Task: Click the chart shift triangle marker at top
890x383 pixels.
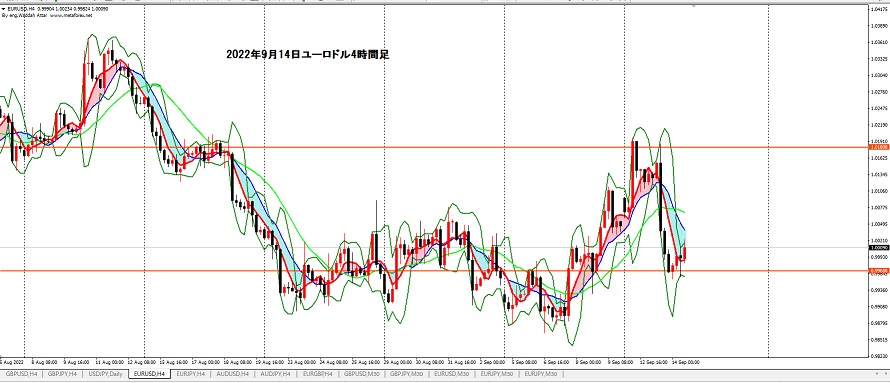Action: [x=694, y=6]
